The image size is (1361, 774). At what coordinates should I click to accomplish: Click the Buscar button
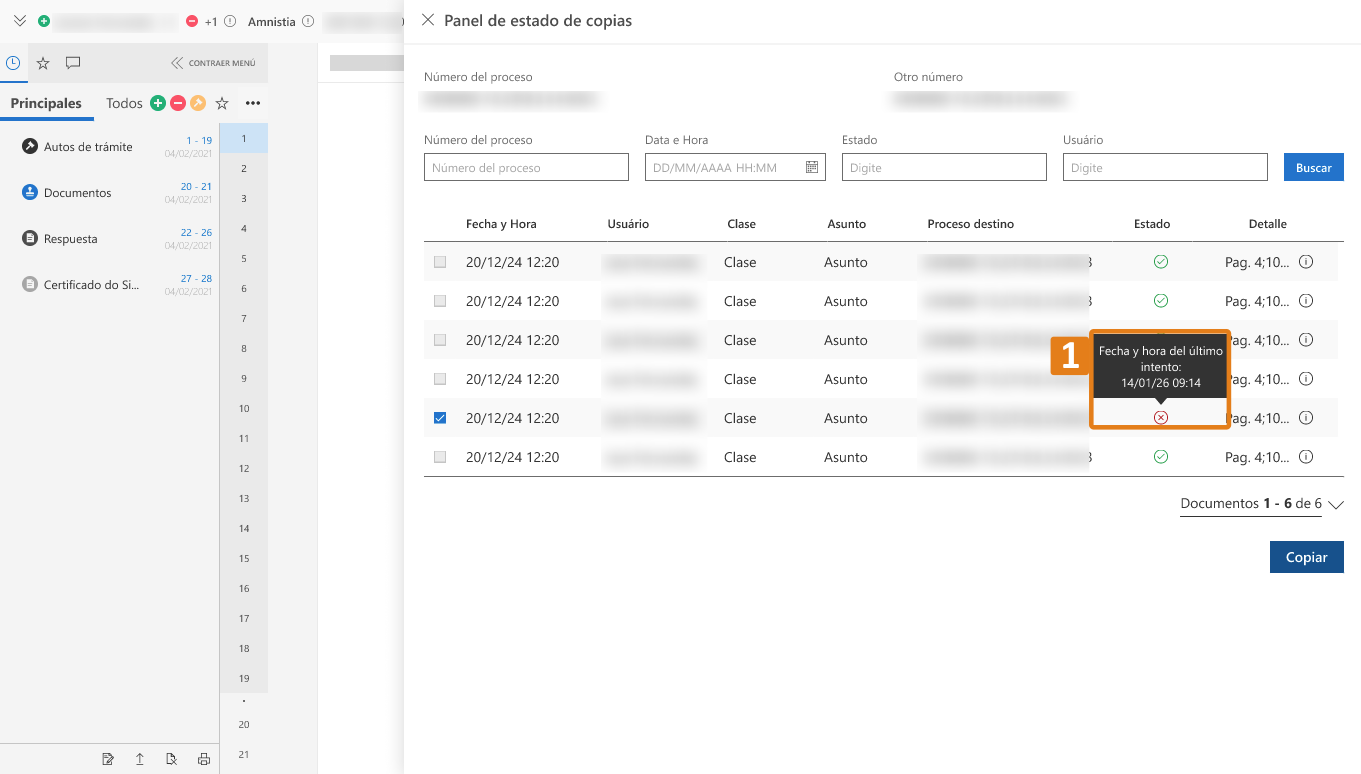1313,166
